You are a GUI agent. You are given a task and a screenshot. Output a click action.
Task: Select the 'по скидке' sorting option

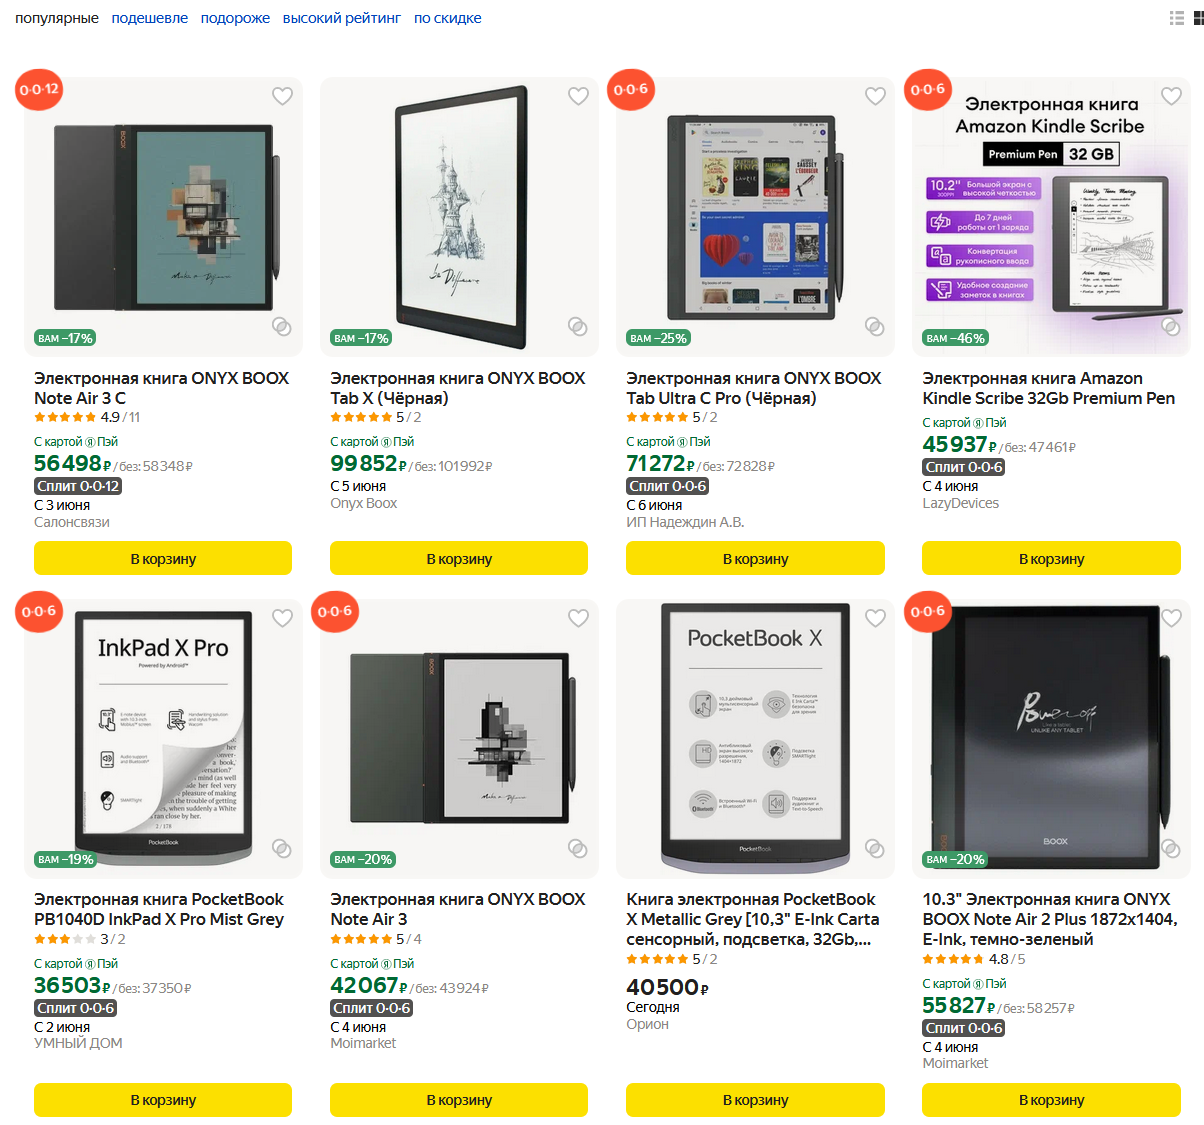click(x=447, y=18)
